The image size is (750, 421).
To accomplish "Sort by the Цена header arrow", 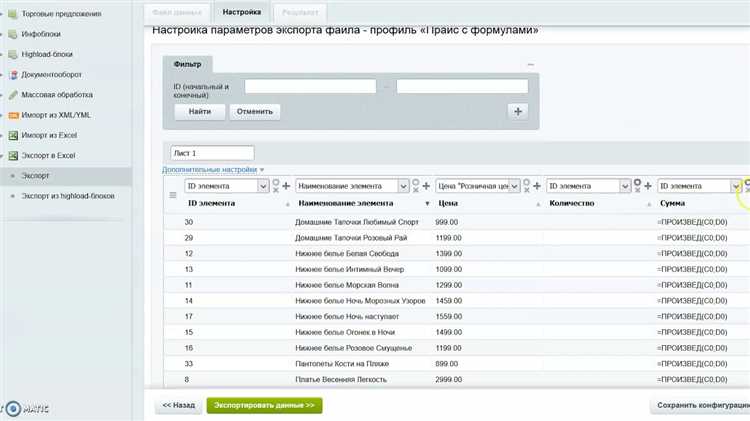I will 538,204.
